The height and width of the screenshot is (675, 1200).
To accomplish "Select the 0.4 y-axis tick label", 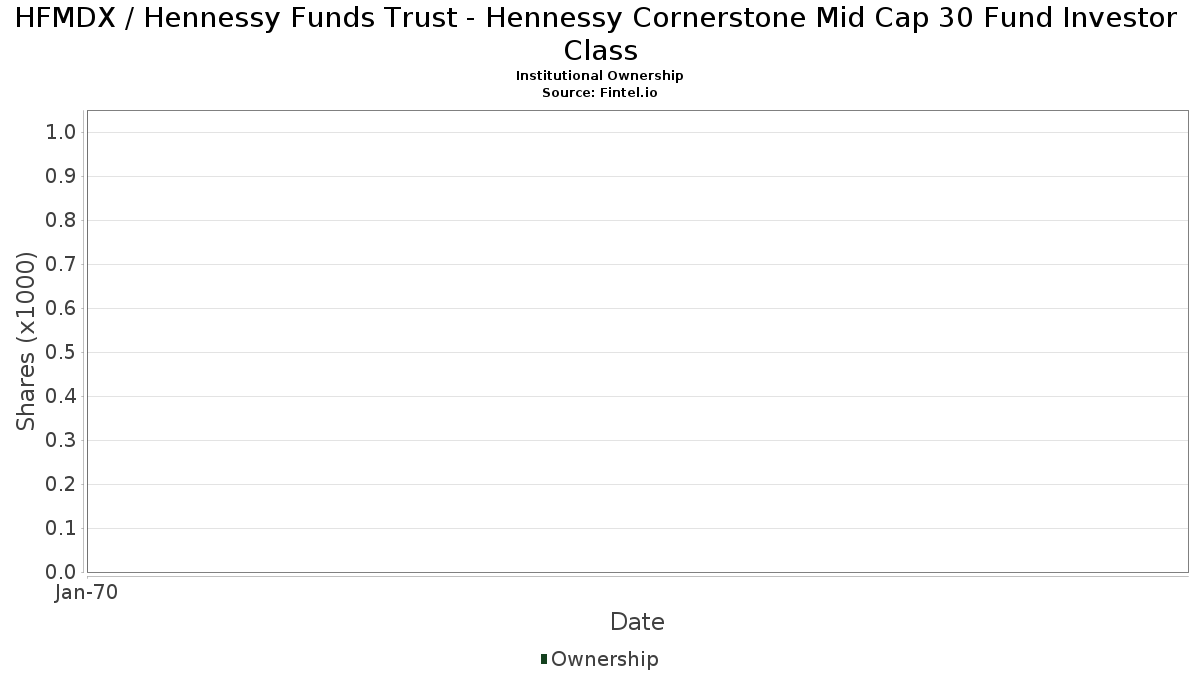I will click(x=61, y=397).
